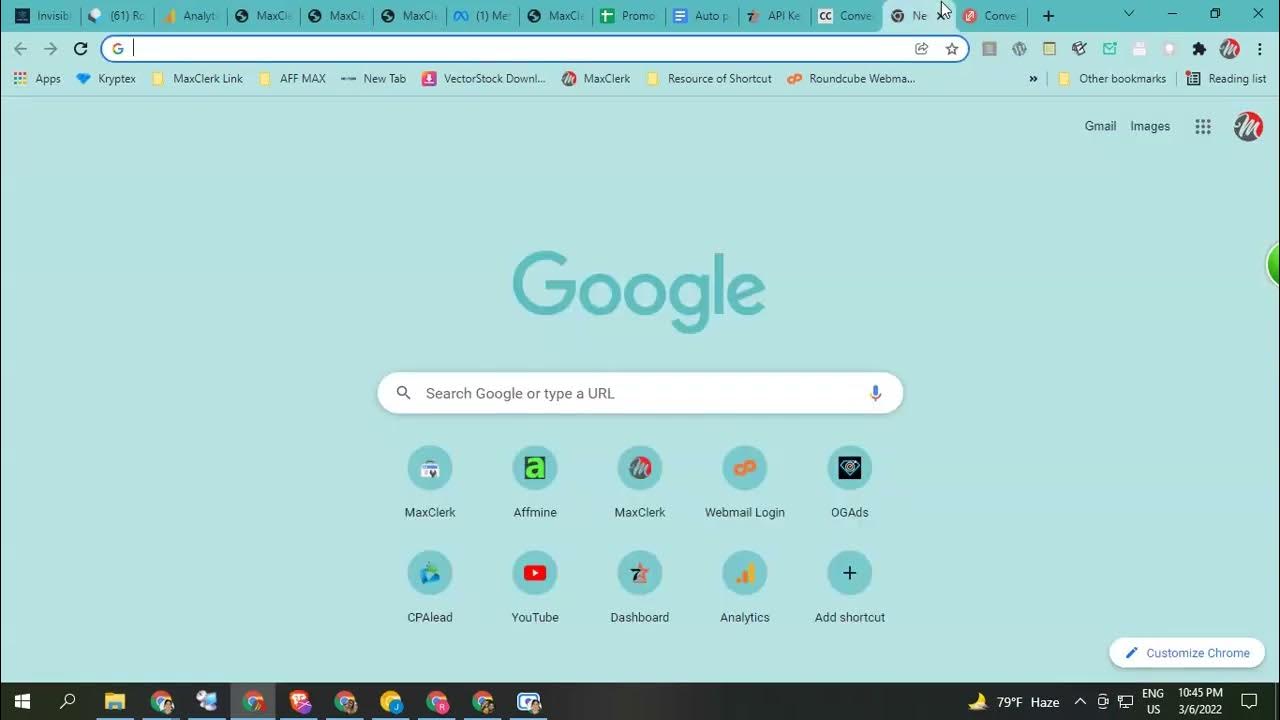Bookmark this page using the star
The height and width of the screenshot is (720, 1280).
pos(951,48)
